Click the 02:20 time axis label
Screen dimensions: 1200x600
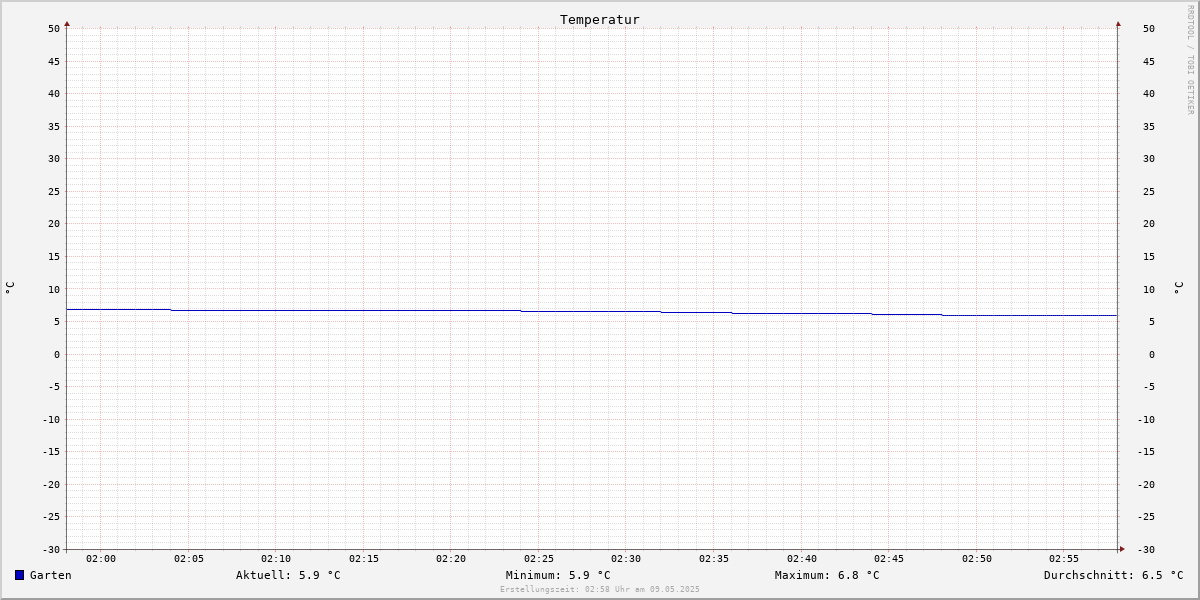451,558
